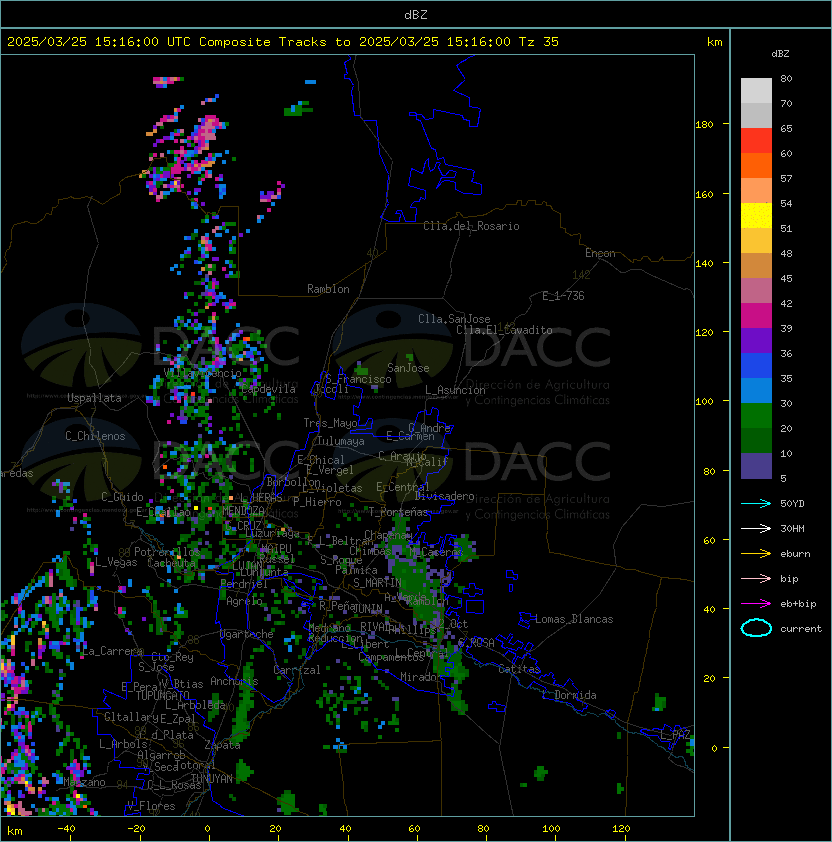The width and height of the screenshot is (832, 842).
Task: Click the 'SanJose' map label near DACC logo
Action: (x=408, y=368)
